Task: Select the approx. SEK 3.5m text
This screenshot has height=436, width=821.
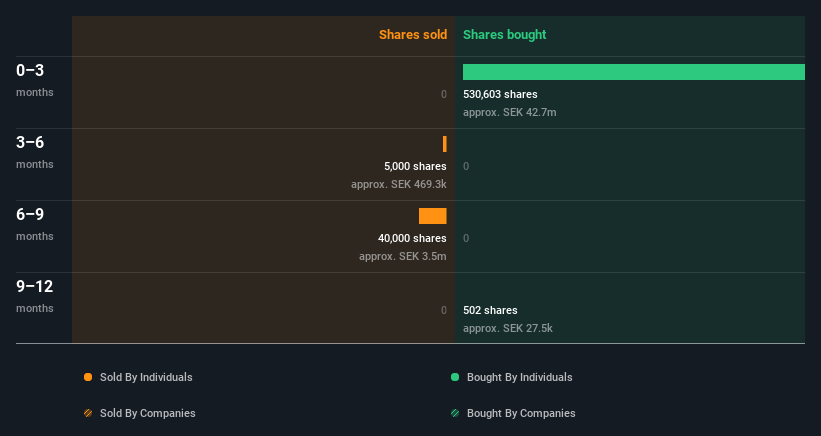Action: (403, 256)
